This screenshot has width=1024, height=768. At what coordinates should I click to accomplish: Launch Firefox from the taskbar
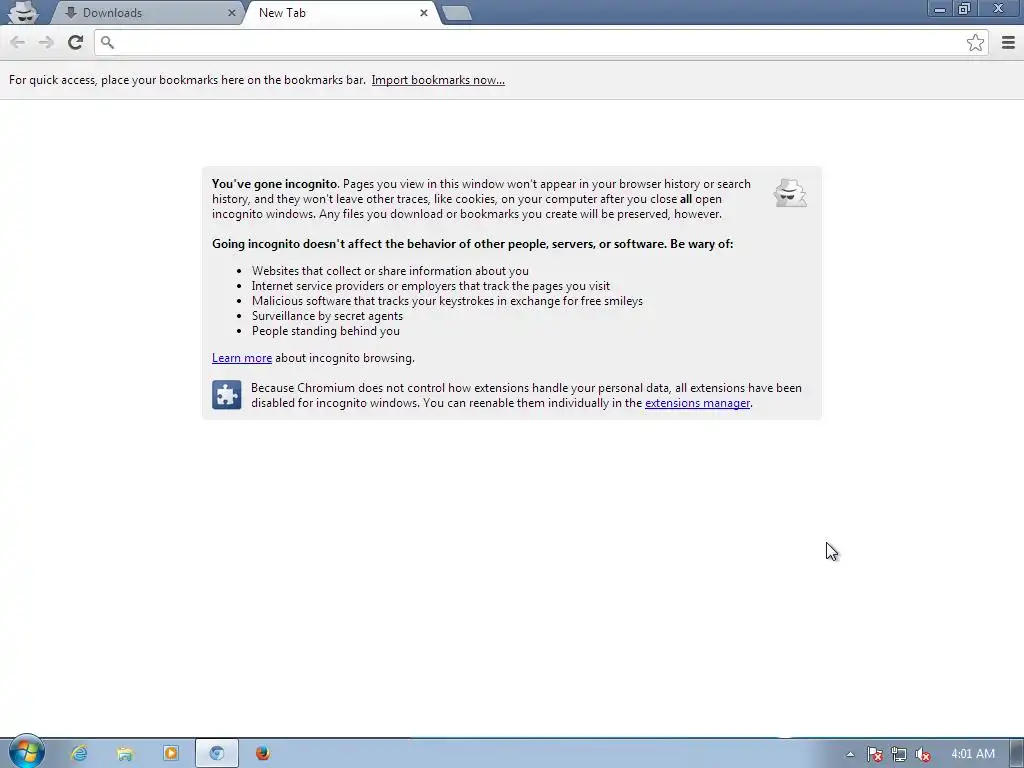coord(263,753)
